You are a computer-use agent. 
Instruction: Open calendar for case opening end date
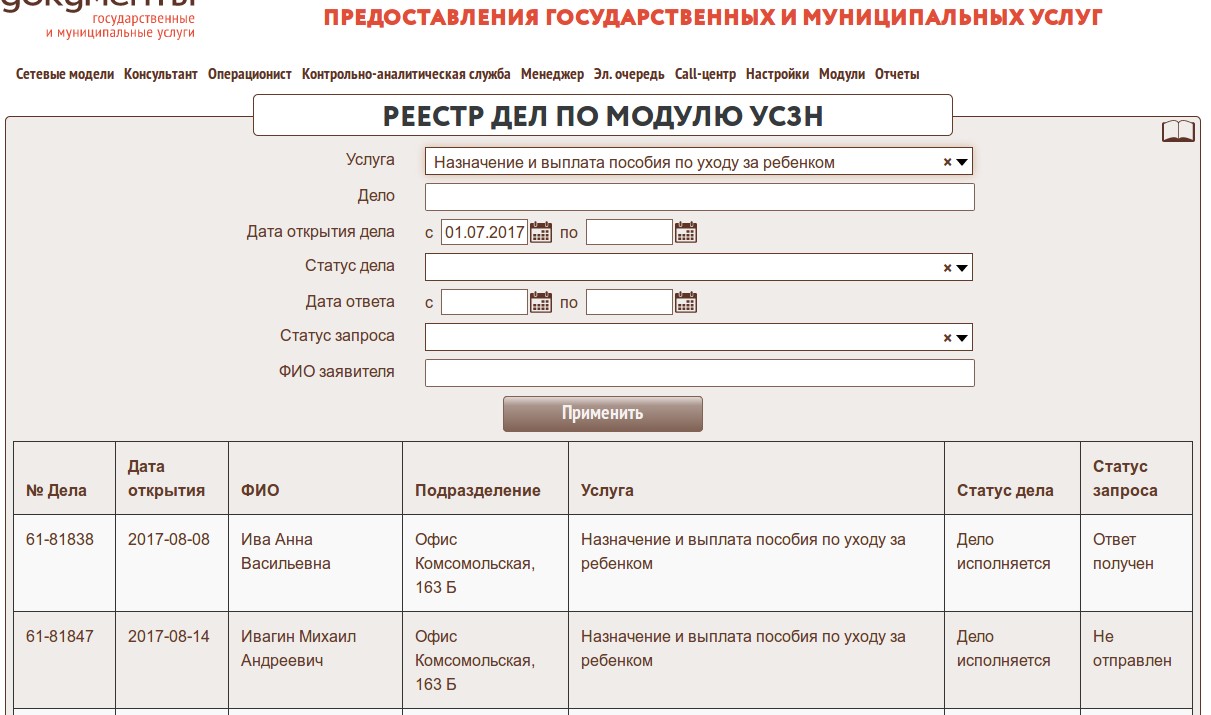click(686, 233)
